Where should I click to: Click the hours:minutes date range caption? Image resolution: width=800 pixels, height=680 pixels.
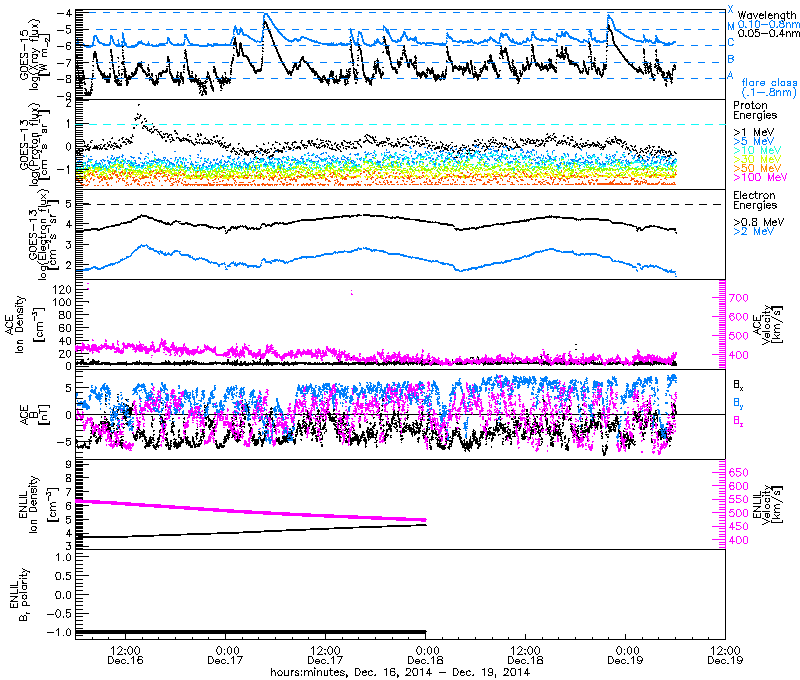(400, 672)
